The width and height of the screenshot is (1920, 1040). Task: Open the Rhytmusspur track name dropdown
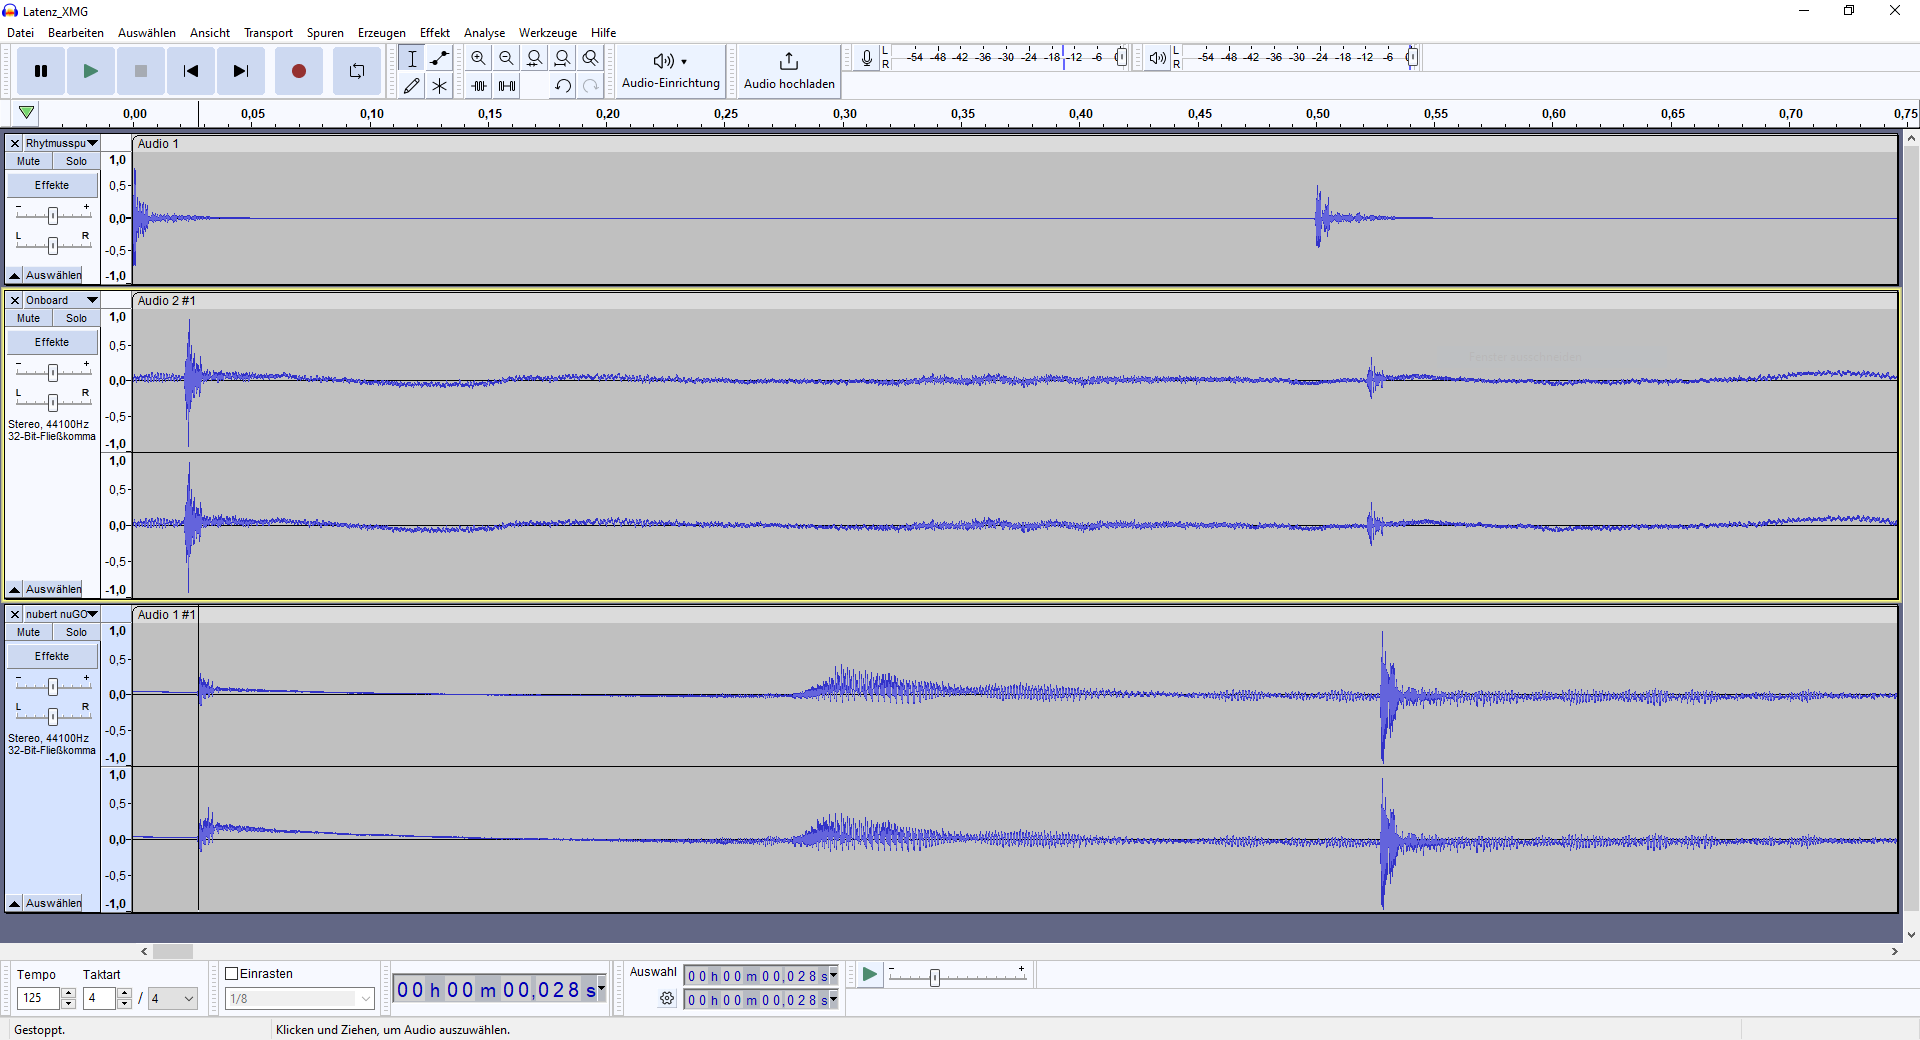tap(92, 143)
